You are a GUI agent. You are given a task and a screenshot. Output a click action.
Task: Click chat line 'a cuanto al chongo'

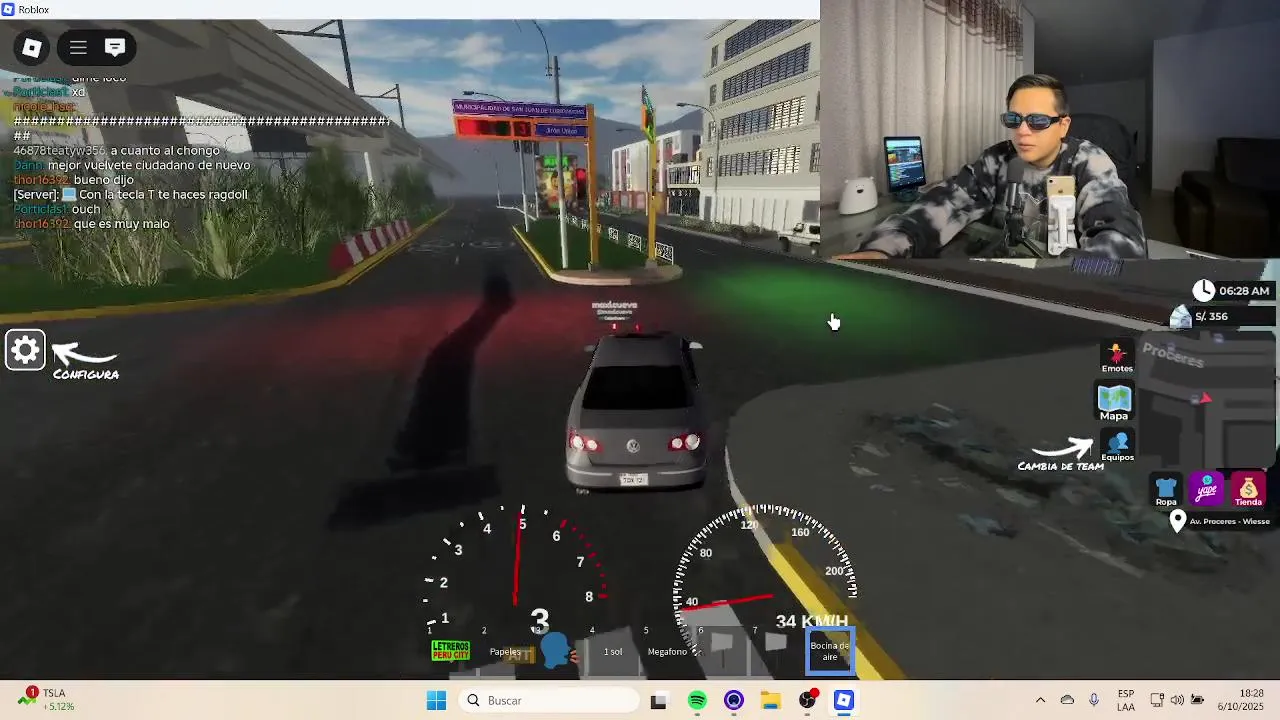[x=164, y=150]
